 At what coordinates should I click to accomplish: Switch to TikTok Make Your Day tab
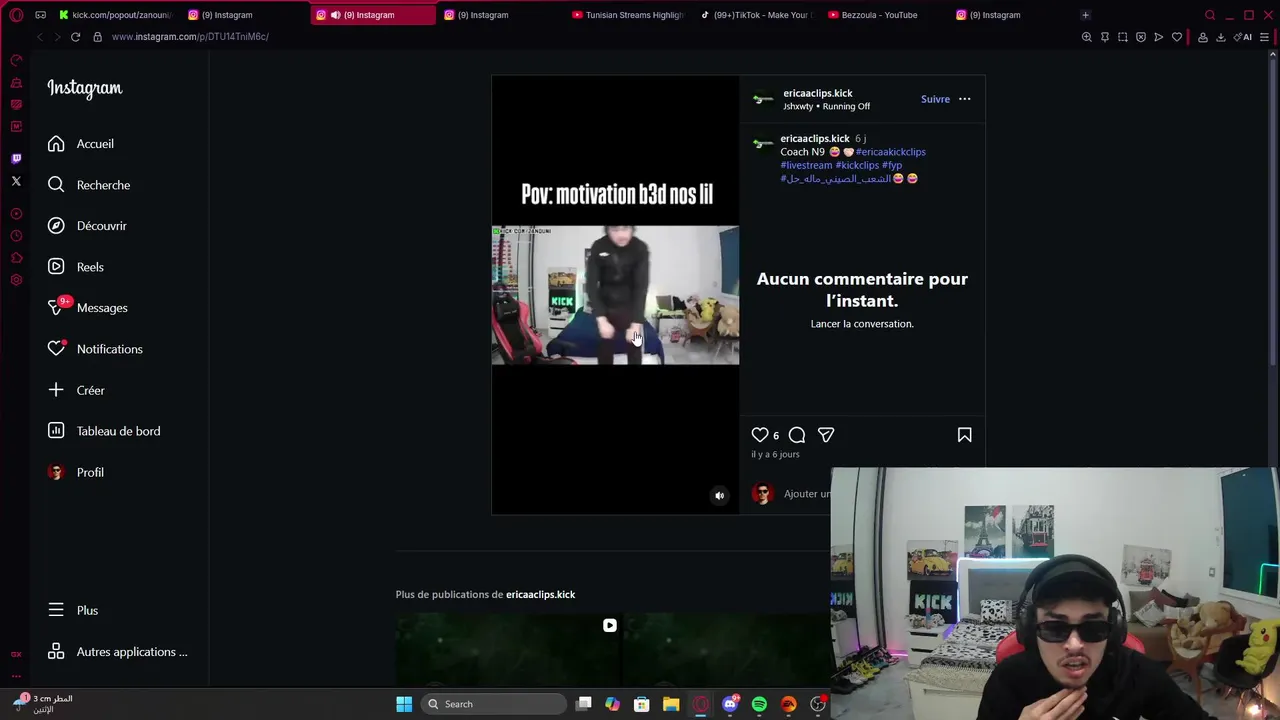click(757, 15)
